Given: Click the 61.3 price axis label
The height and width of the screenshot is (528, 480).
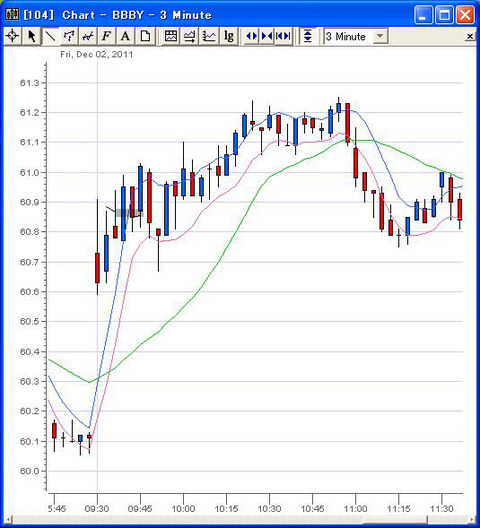Looking at the screenshot, I should [x=29, y=83].
